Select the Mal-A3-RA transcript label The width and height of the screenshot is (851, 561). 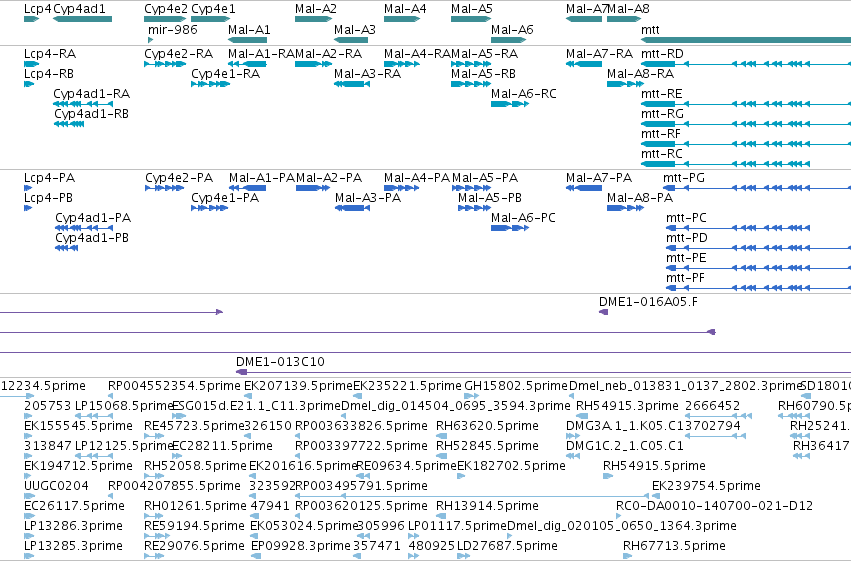click(367, 74)
